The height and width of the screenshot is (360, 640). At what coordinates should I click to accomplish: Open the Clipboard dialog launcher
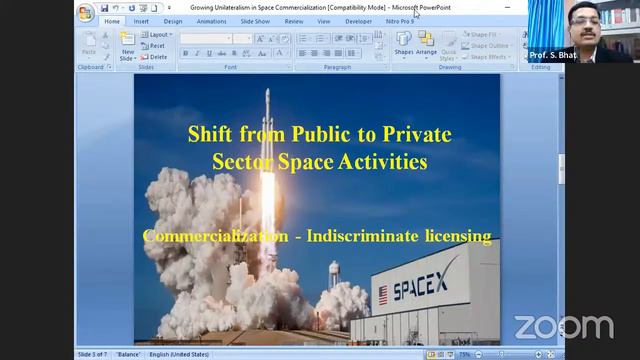109,67
